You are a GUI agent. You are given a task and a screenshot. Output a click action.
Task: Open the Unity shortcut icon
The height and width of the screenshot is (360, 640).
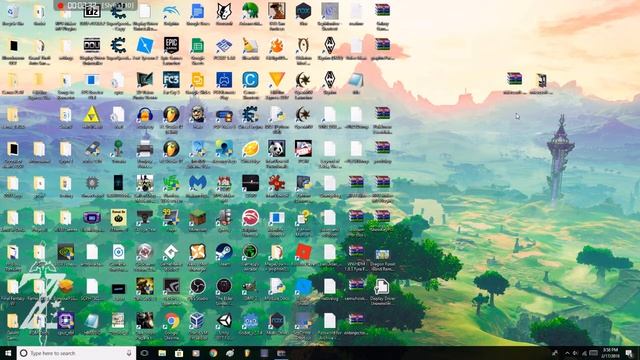click(x=224, y=321)
